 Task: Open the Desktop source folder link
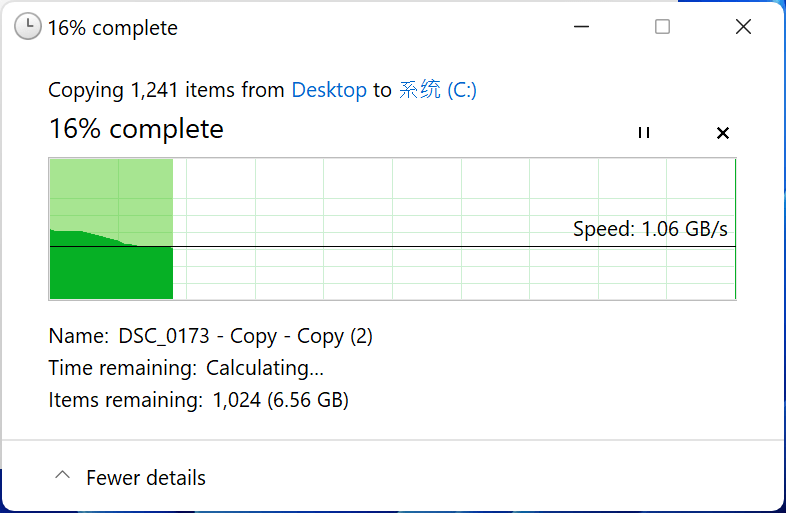pyautogui.click(x=329, y=90)
